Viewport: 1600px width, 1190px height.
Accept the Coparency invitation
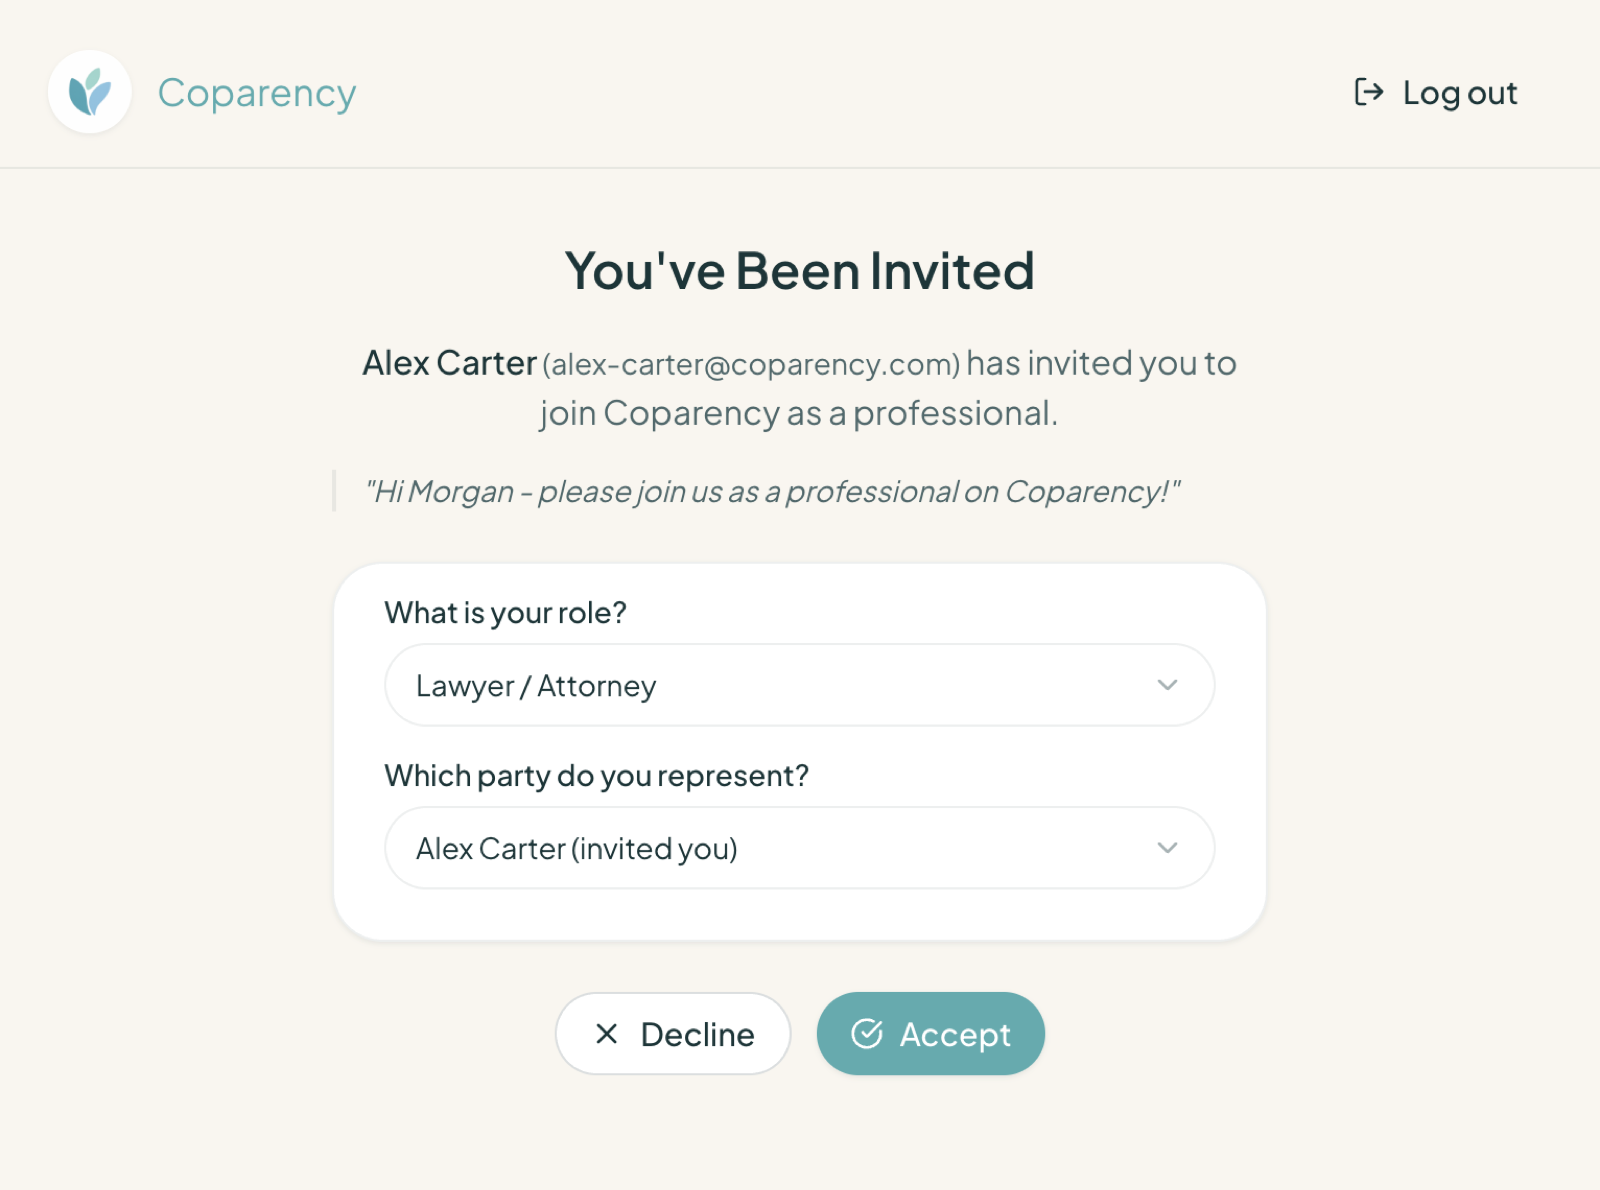point(931,1034)
